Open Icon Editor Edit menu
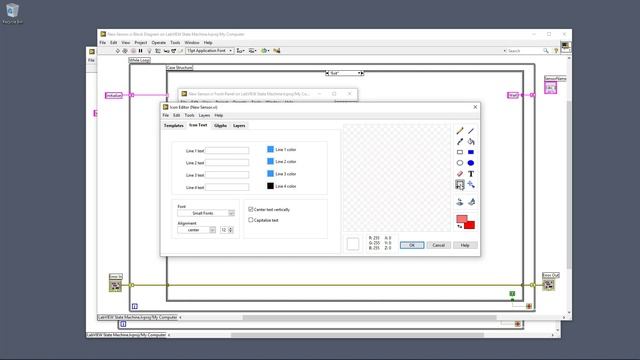This screenshot has height=360, width=640. [x=176, y=115]
